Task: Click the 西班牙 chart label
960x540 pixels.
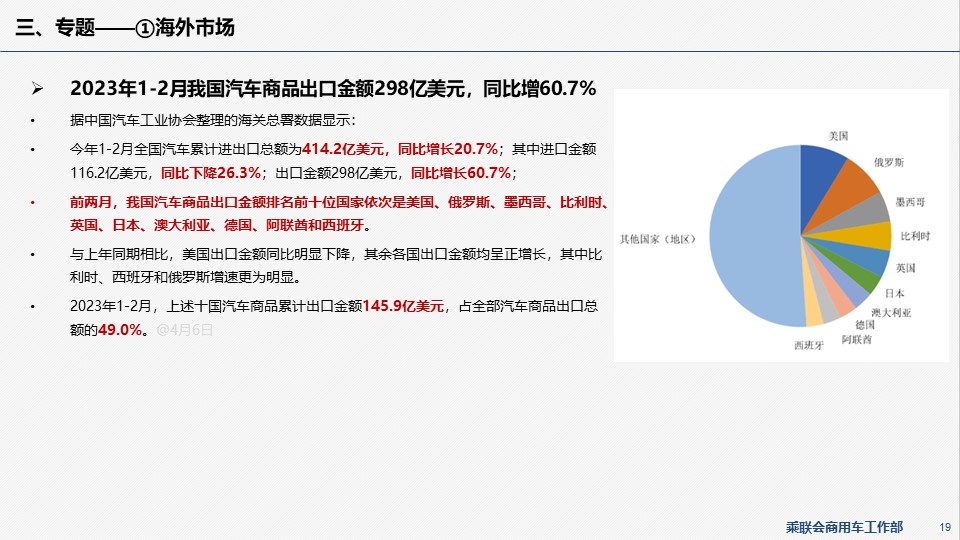Action: (x=808, y=345)
